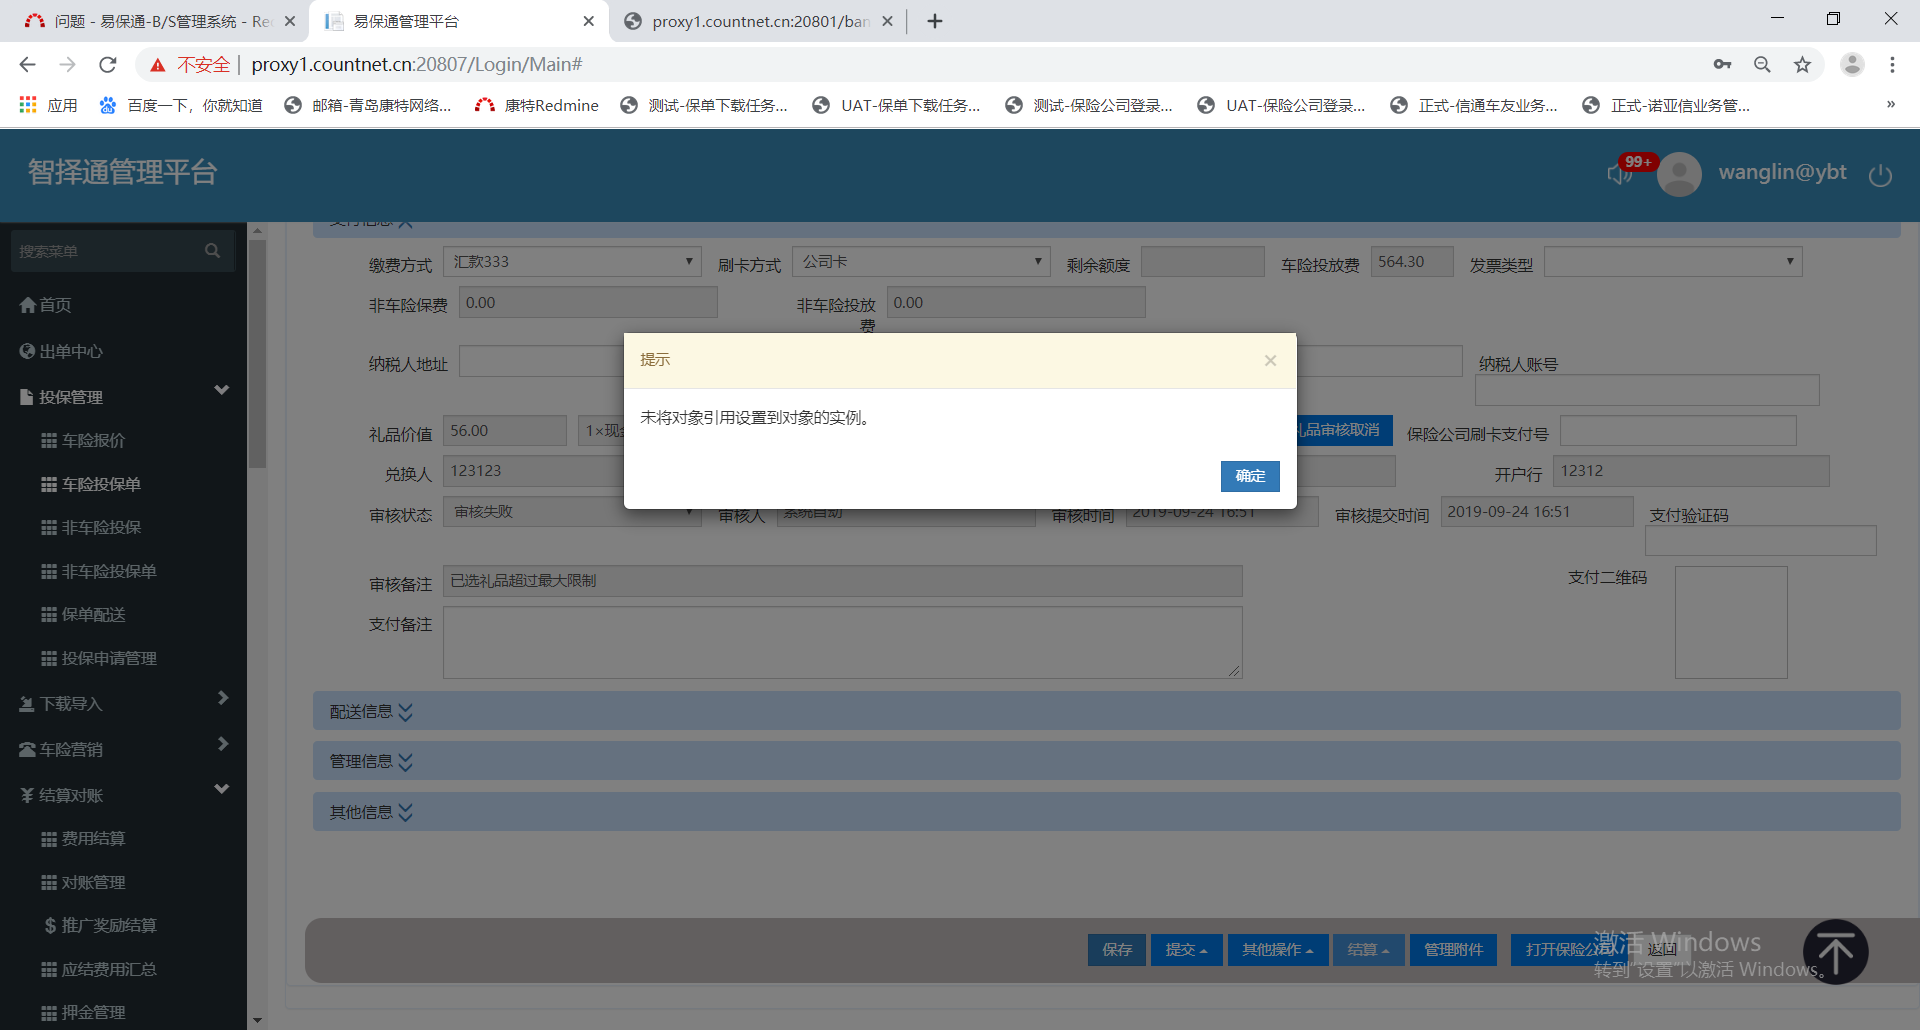Click the 支付二维码 image box
This screenshot has height=1030, width=1920.
1731,623
